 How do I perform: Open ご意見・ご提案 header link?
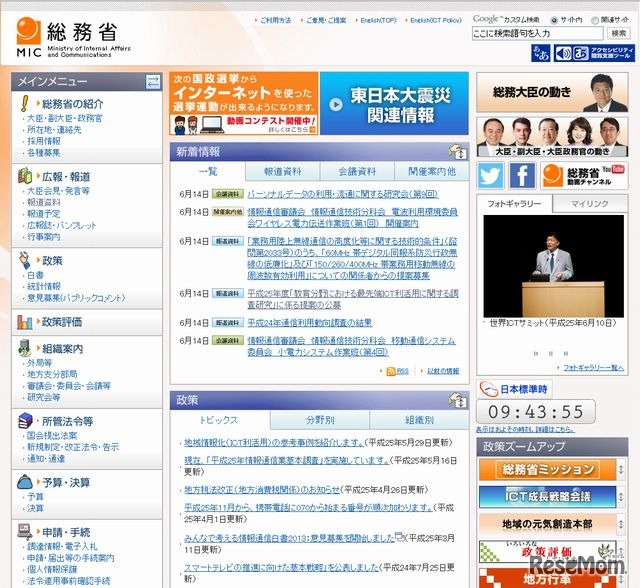[326, 20]
